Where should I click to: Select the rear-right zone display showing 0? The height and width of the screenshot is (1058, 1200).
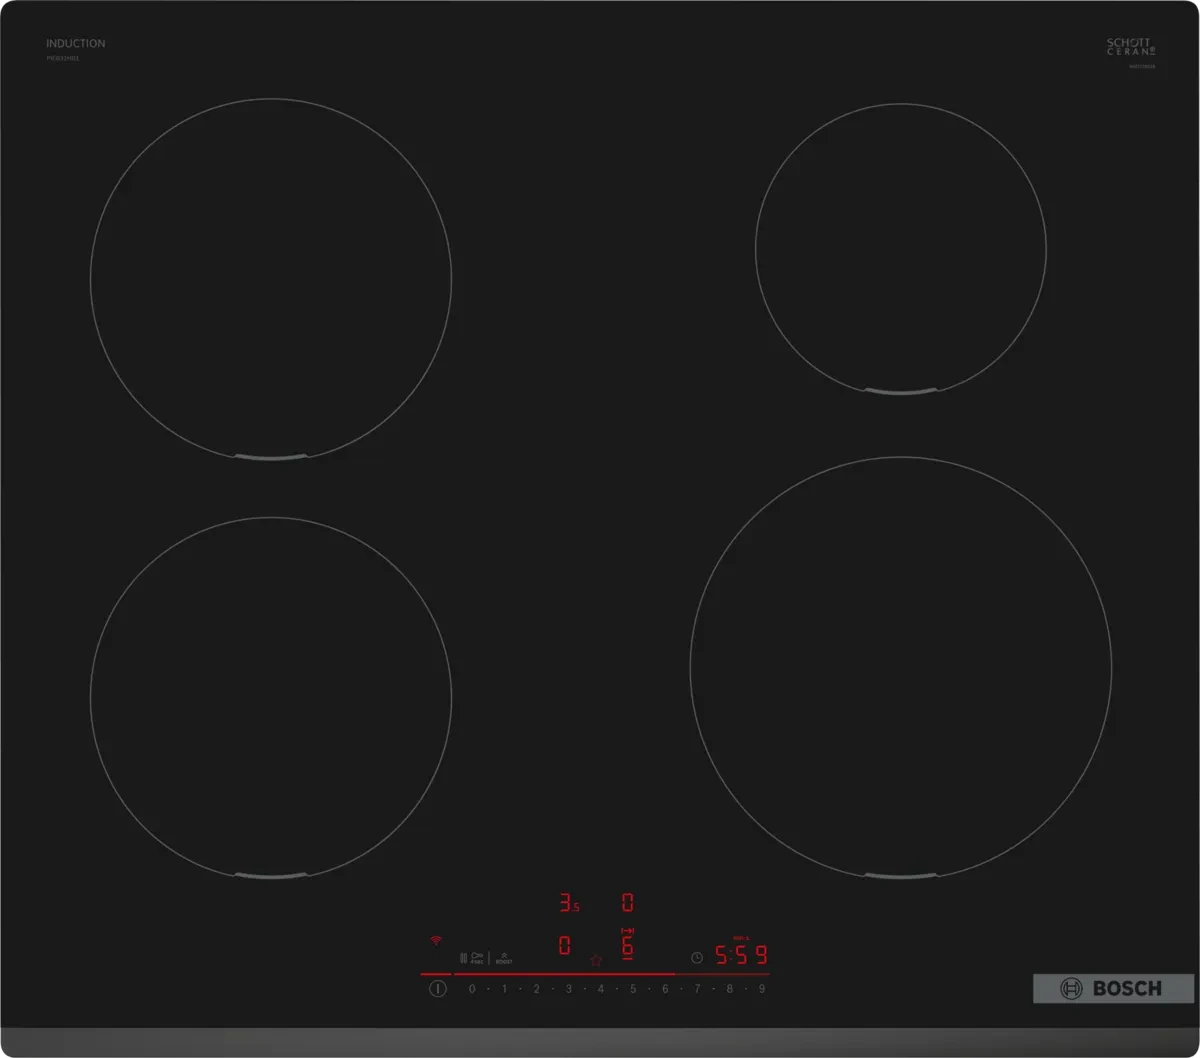click(627, 903)
